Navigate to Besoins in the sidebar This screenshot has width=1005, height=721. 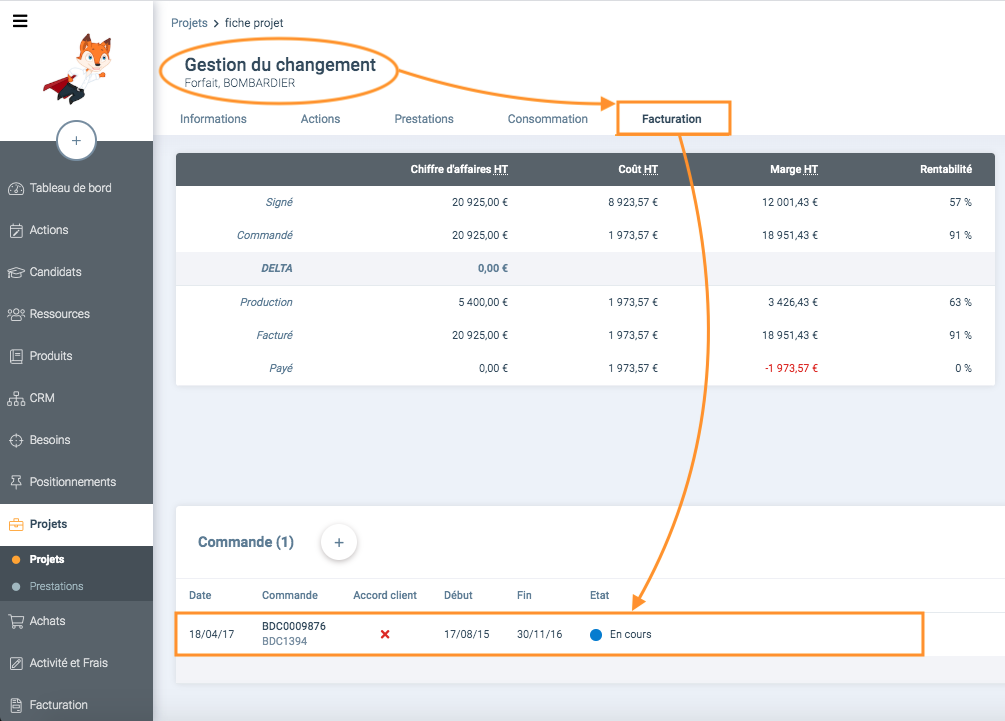(50, 440)
